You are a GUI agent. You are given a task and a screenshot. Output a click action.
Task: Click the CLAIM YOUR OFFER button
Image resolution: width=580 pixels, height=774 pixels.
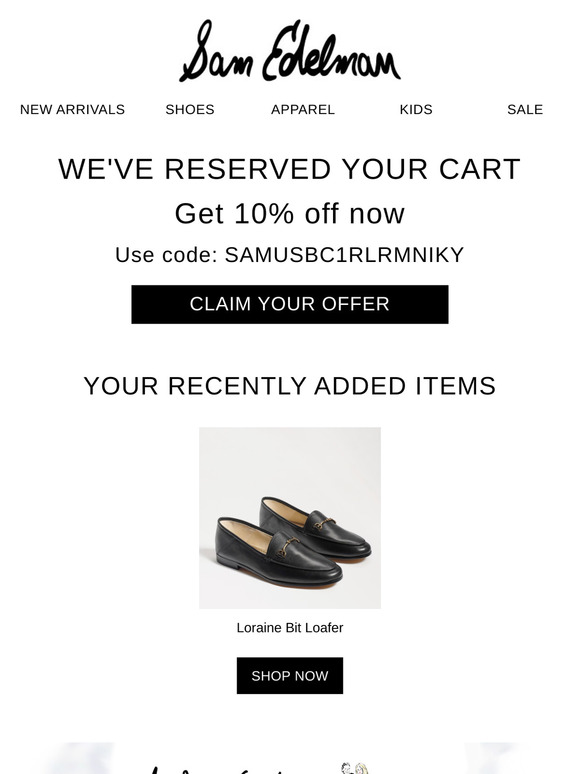290,304
